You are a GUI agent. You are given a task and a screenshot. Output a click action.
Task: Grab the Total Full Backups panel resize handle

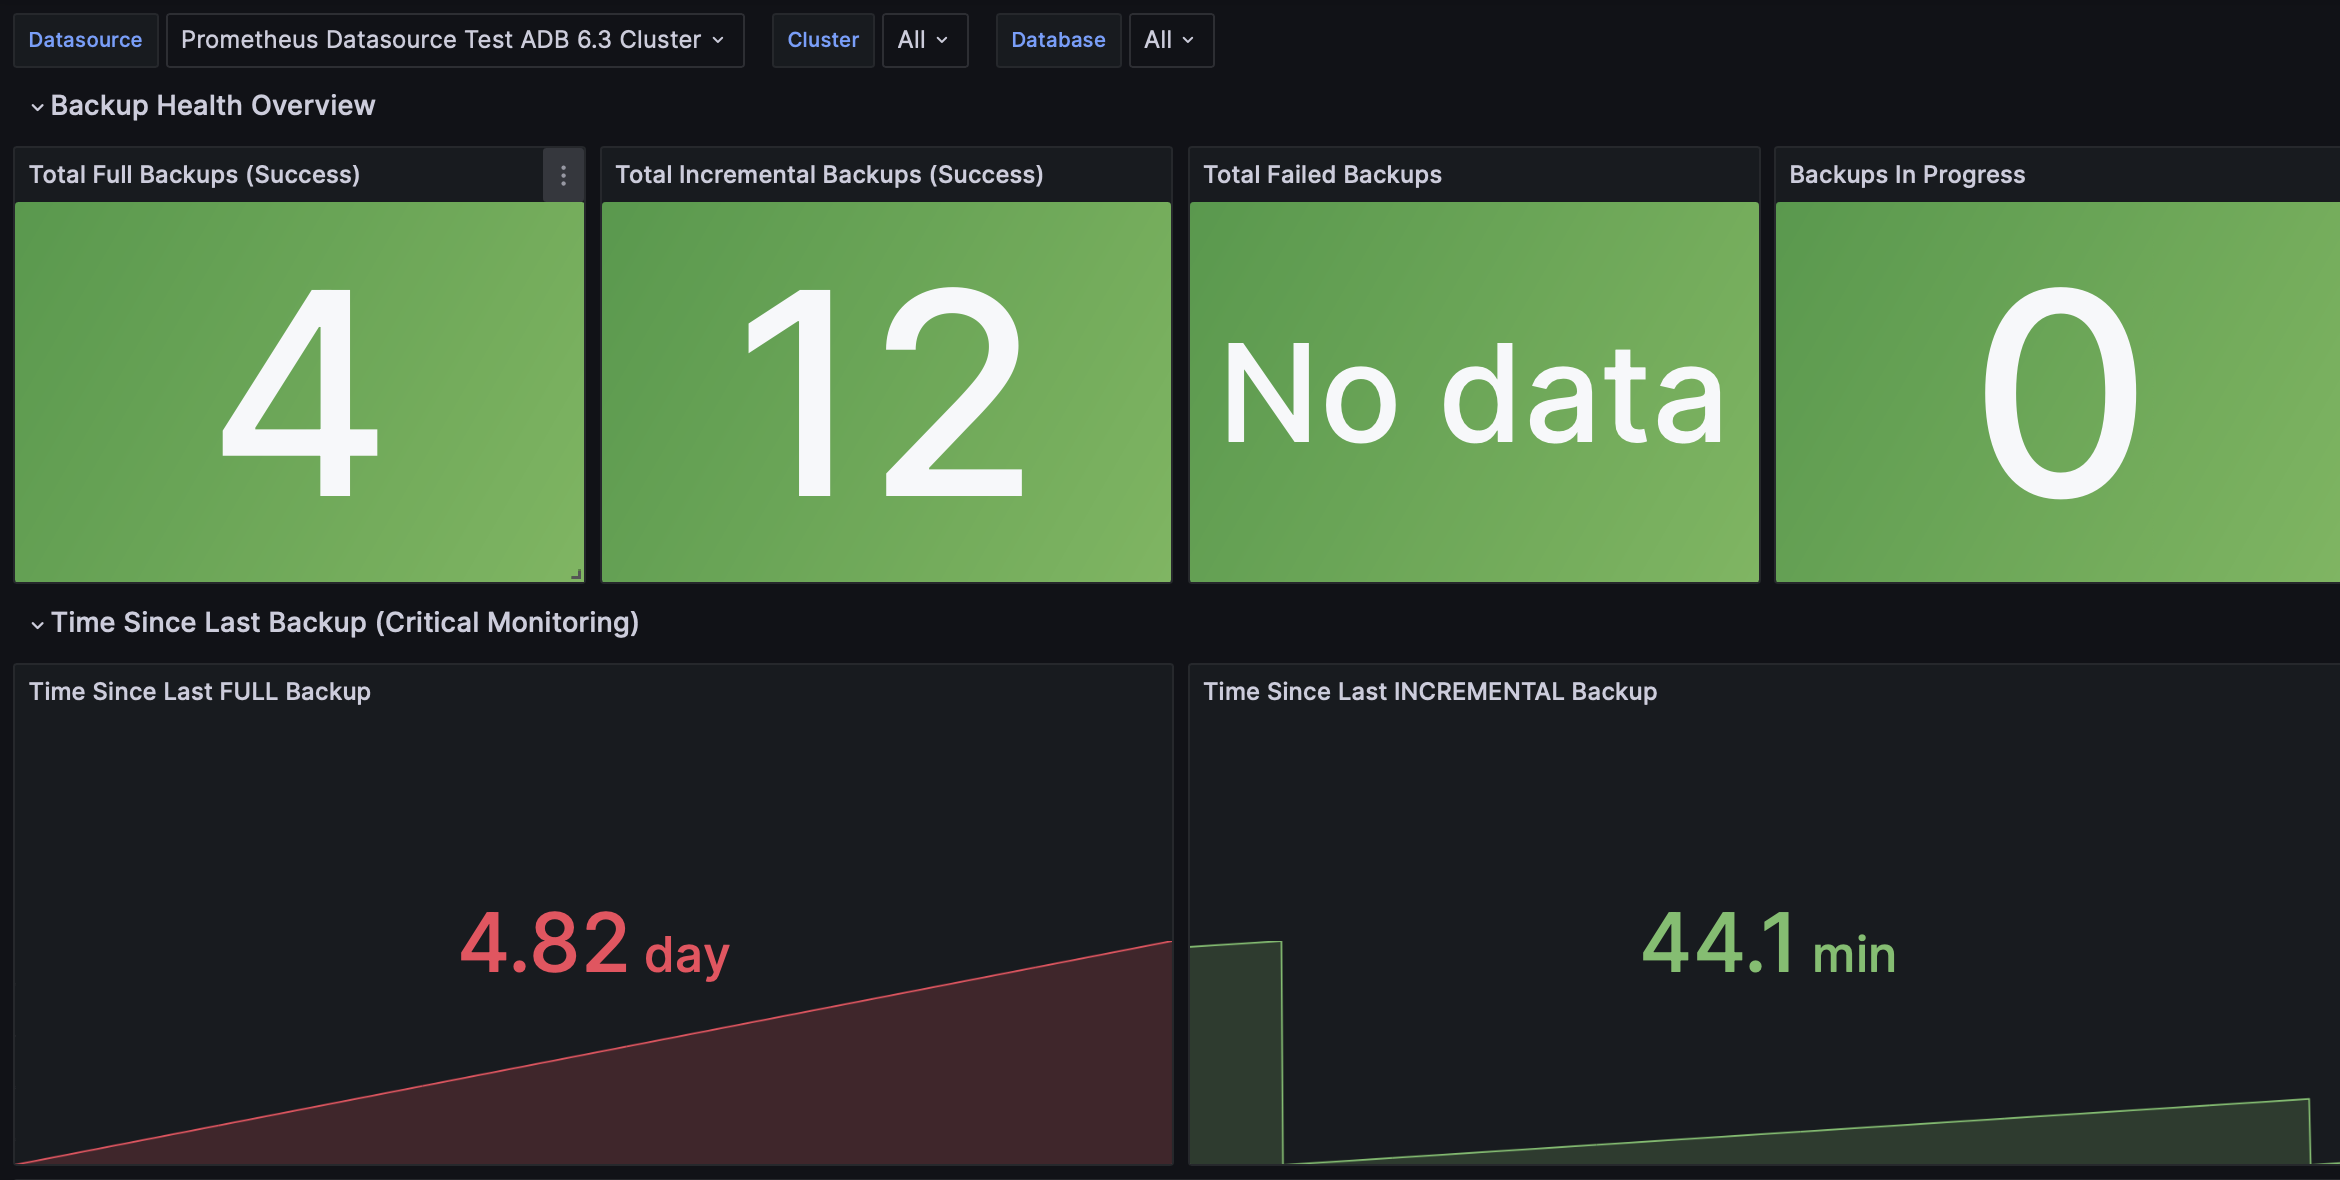tap(576, 574)
